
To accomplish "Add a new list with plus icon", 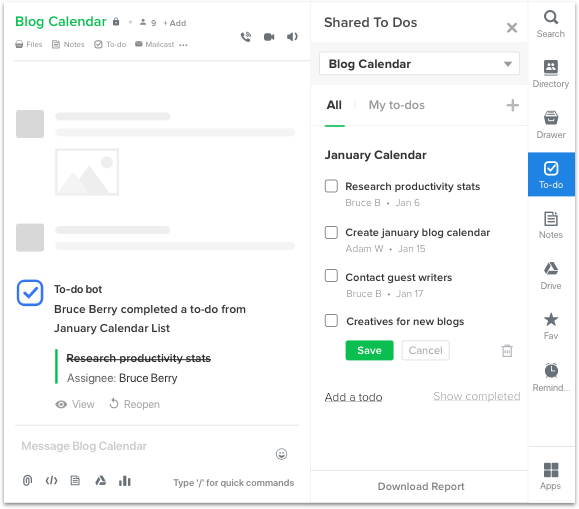I will pyautogui.click(x=513, y=105).
